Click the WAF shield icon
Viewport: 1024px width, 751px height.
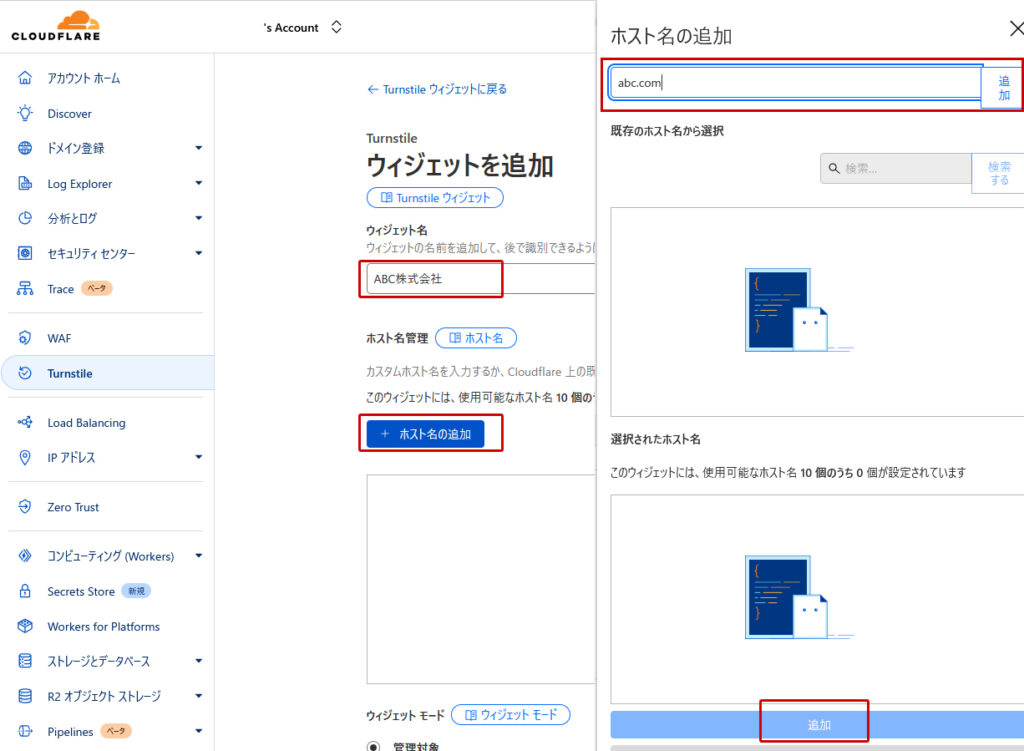click(x=26, y=338)
